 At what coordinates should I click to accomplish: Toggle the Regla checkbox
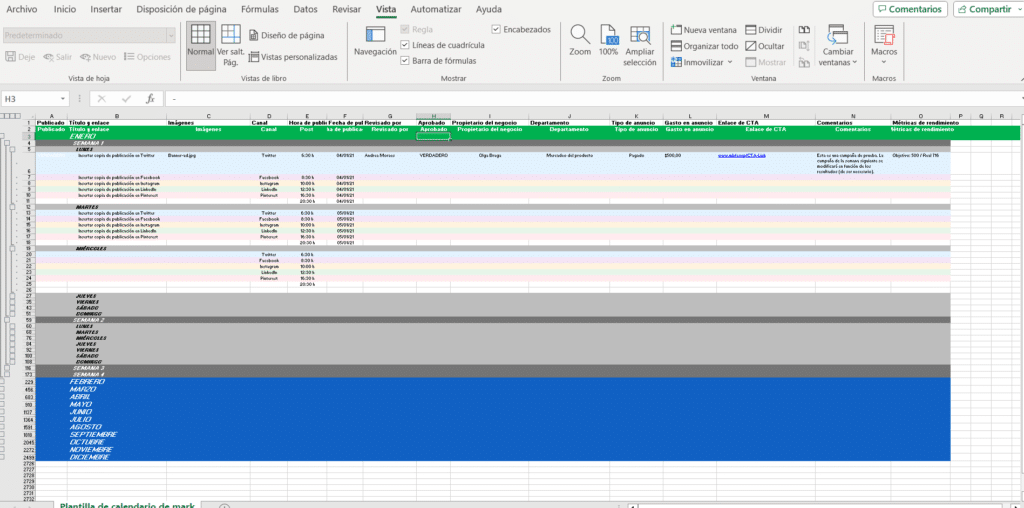click(405, 29)
